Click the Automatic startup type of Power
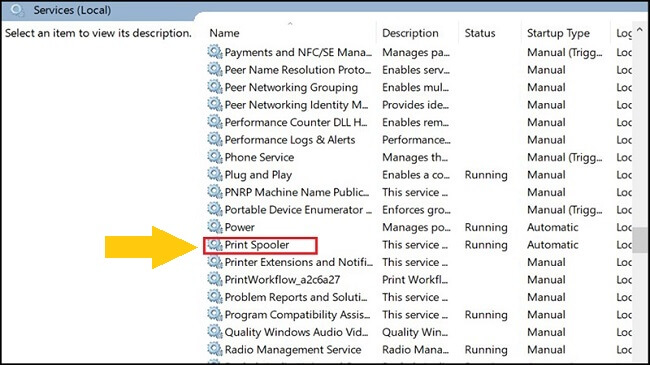 553,227
